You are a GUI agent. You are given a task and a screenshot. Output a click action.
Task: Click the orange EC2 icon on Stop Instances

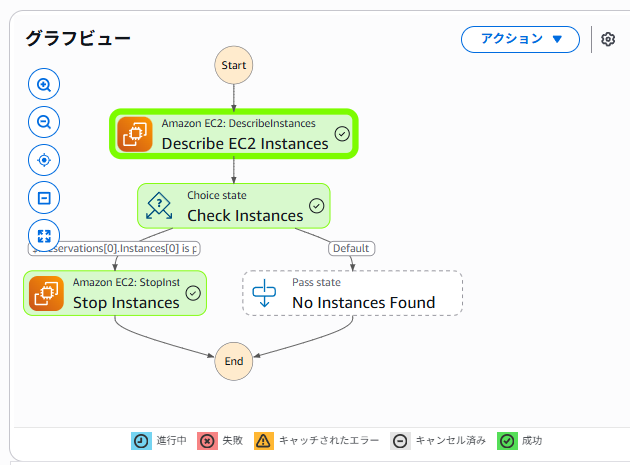tap(46, 293)
